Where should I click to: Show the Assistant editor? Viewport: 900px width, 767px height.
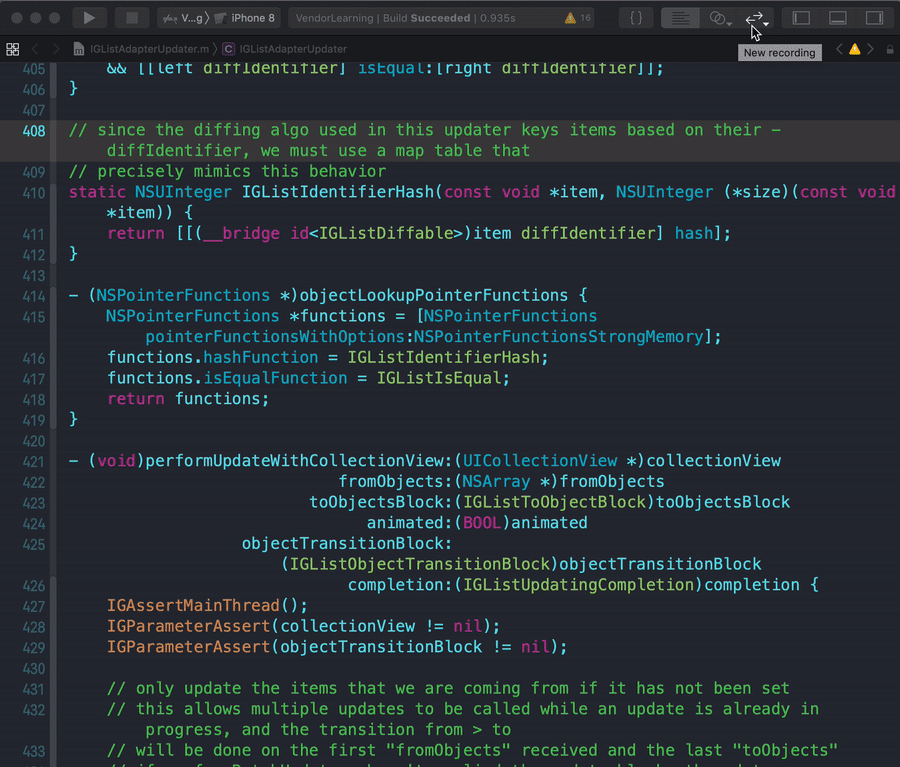[719, 18]
